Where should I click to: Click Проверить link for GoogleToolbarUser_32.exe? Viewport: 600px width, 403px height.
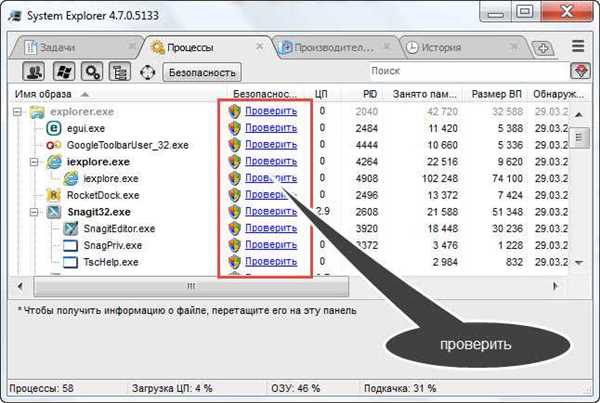tap(271, 145)
